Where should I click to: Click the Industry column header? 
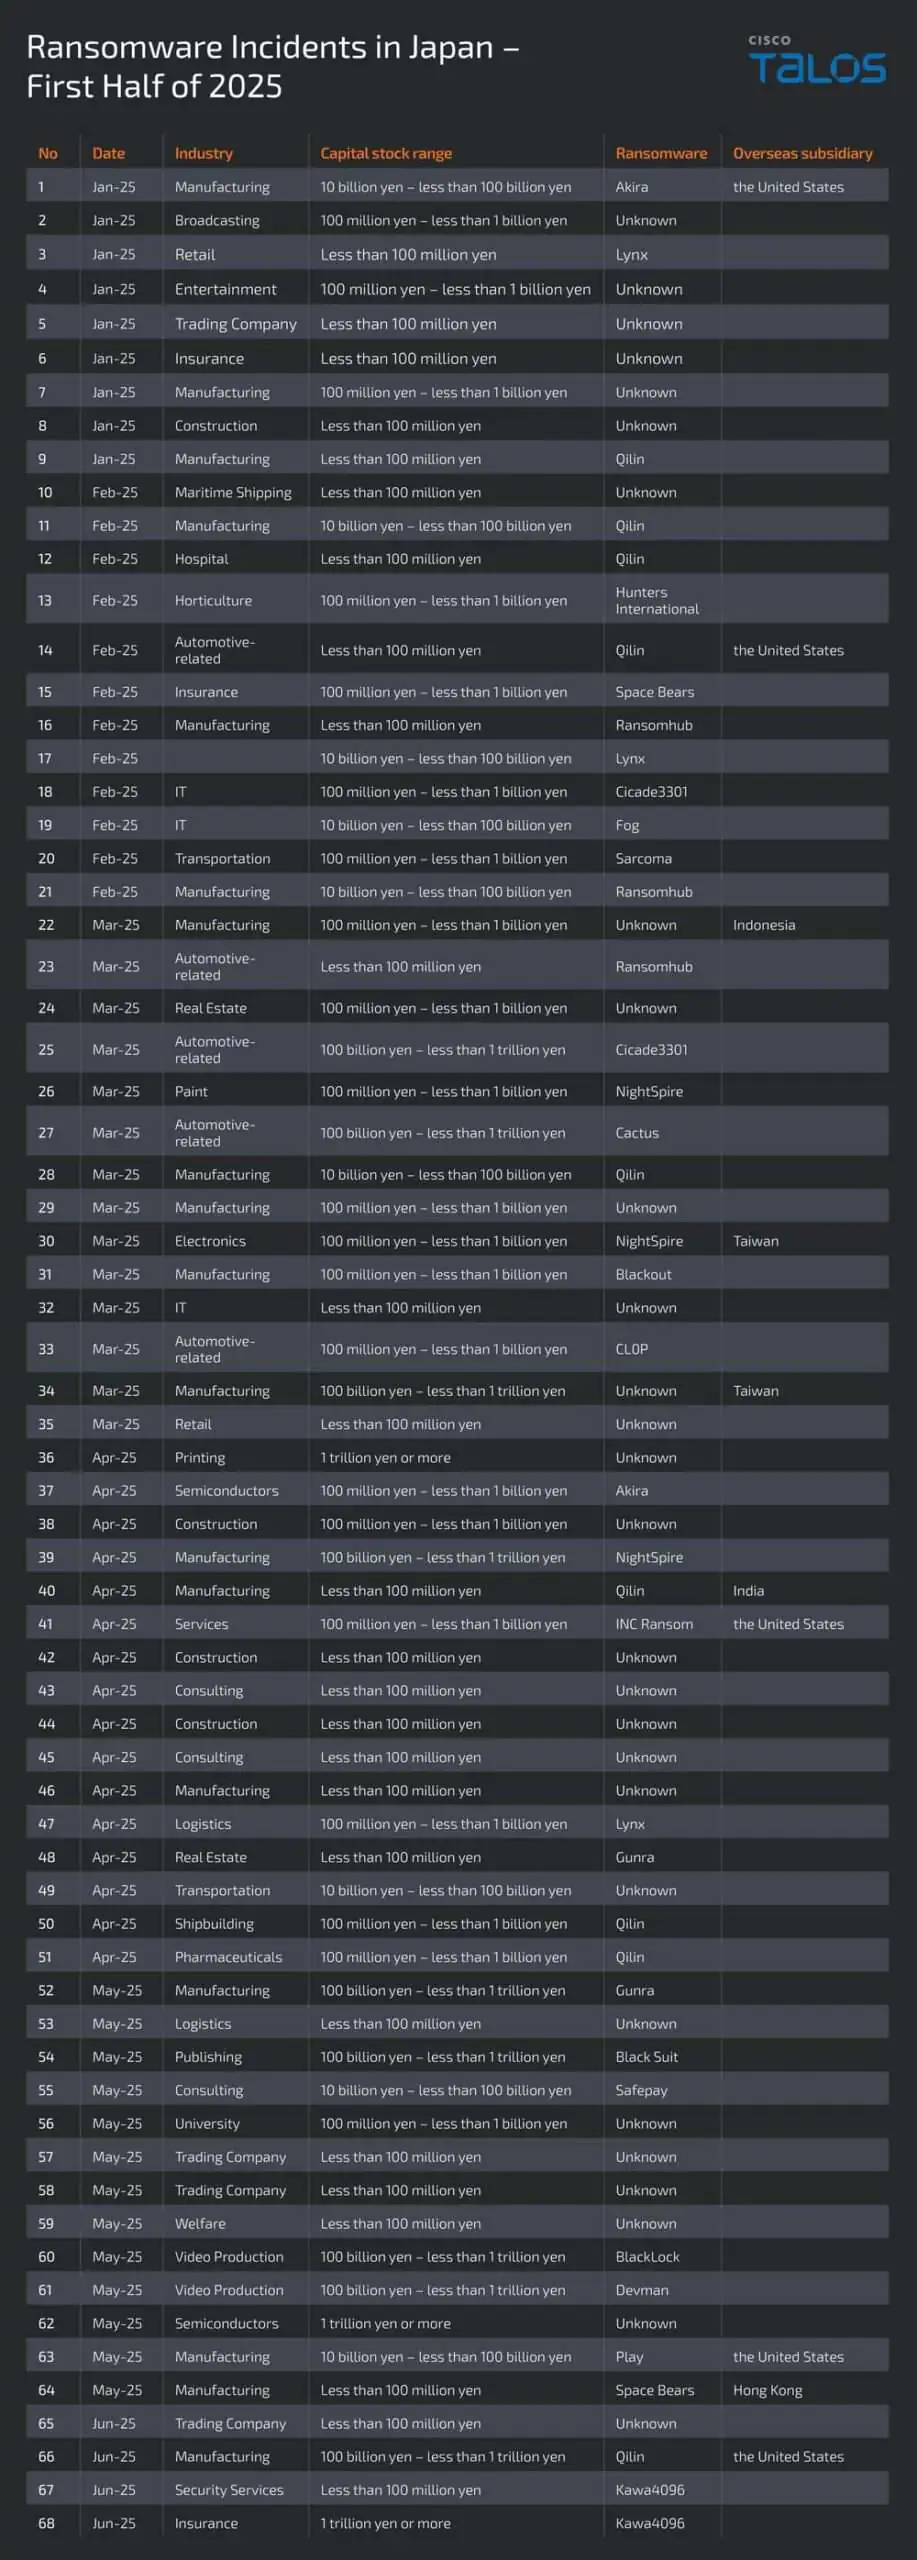tap(203, 153)
